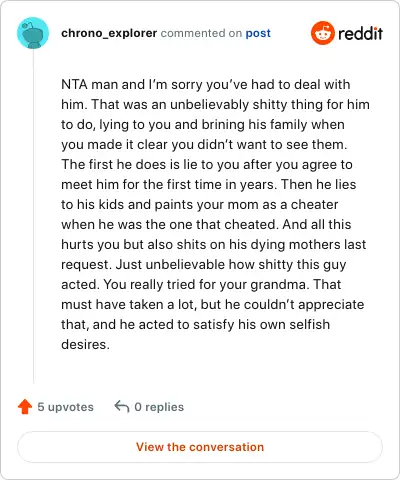Click the line 'must have taken a lot'
This screenshot has width=400, height=480.
click(212, 305)
